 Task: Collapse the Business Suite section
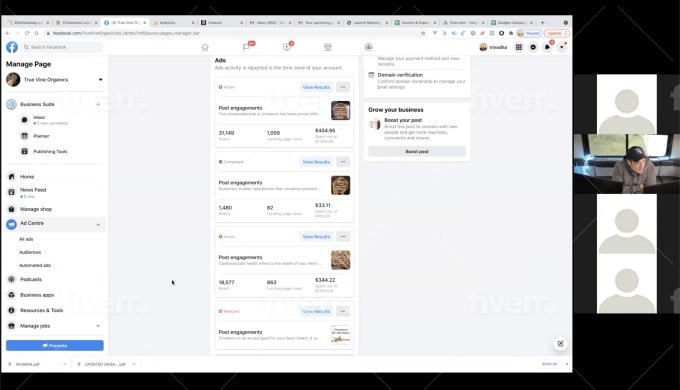(x=98, y=104)
